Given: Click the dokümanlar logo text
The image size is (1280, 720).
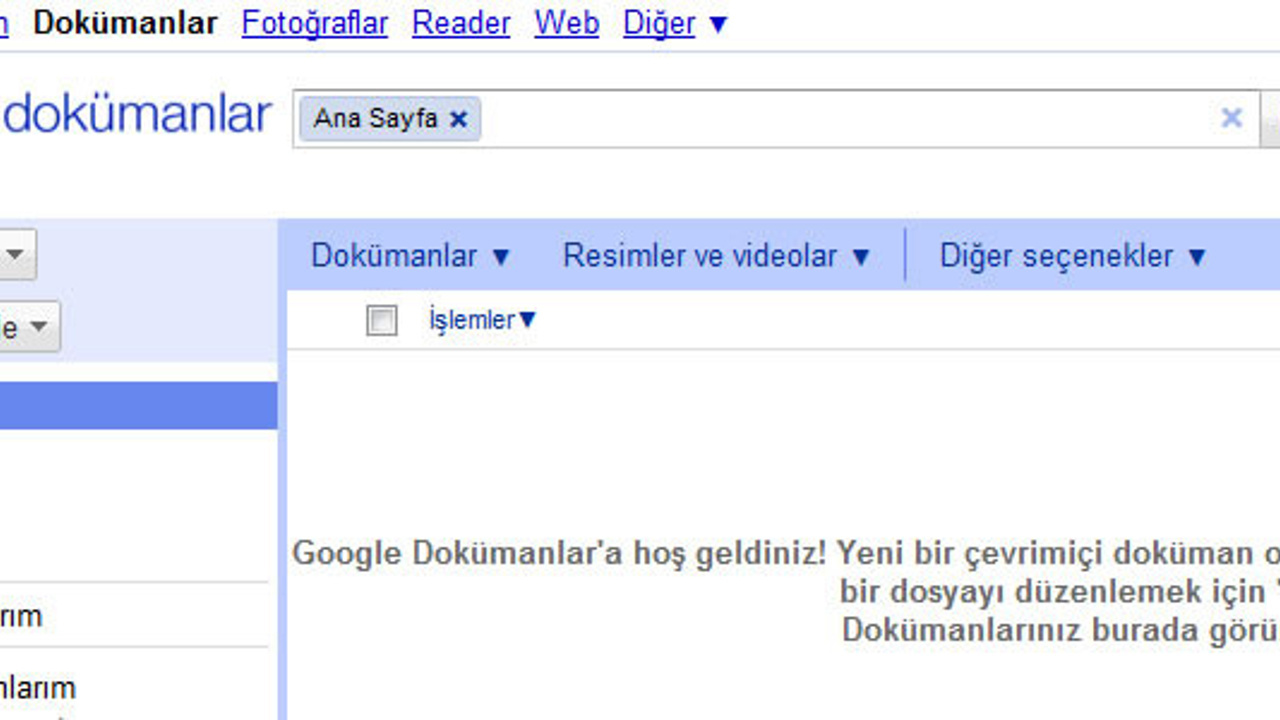Looking at the screenshot, I should tap(137, 116).
